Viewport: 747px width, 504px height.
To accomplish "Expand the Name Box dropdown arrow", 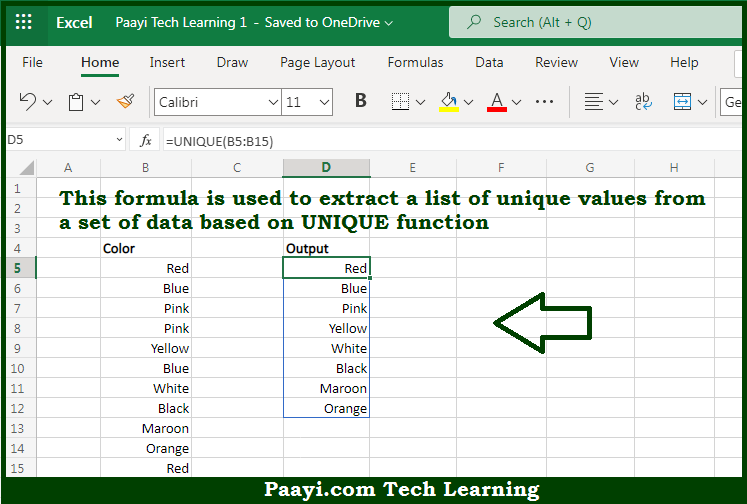I will (119, 140).
